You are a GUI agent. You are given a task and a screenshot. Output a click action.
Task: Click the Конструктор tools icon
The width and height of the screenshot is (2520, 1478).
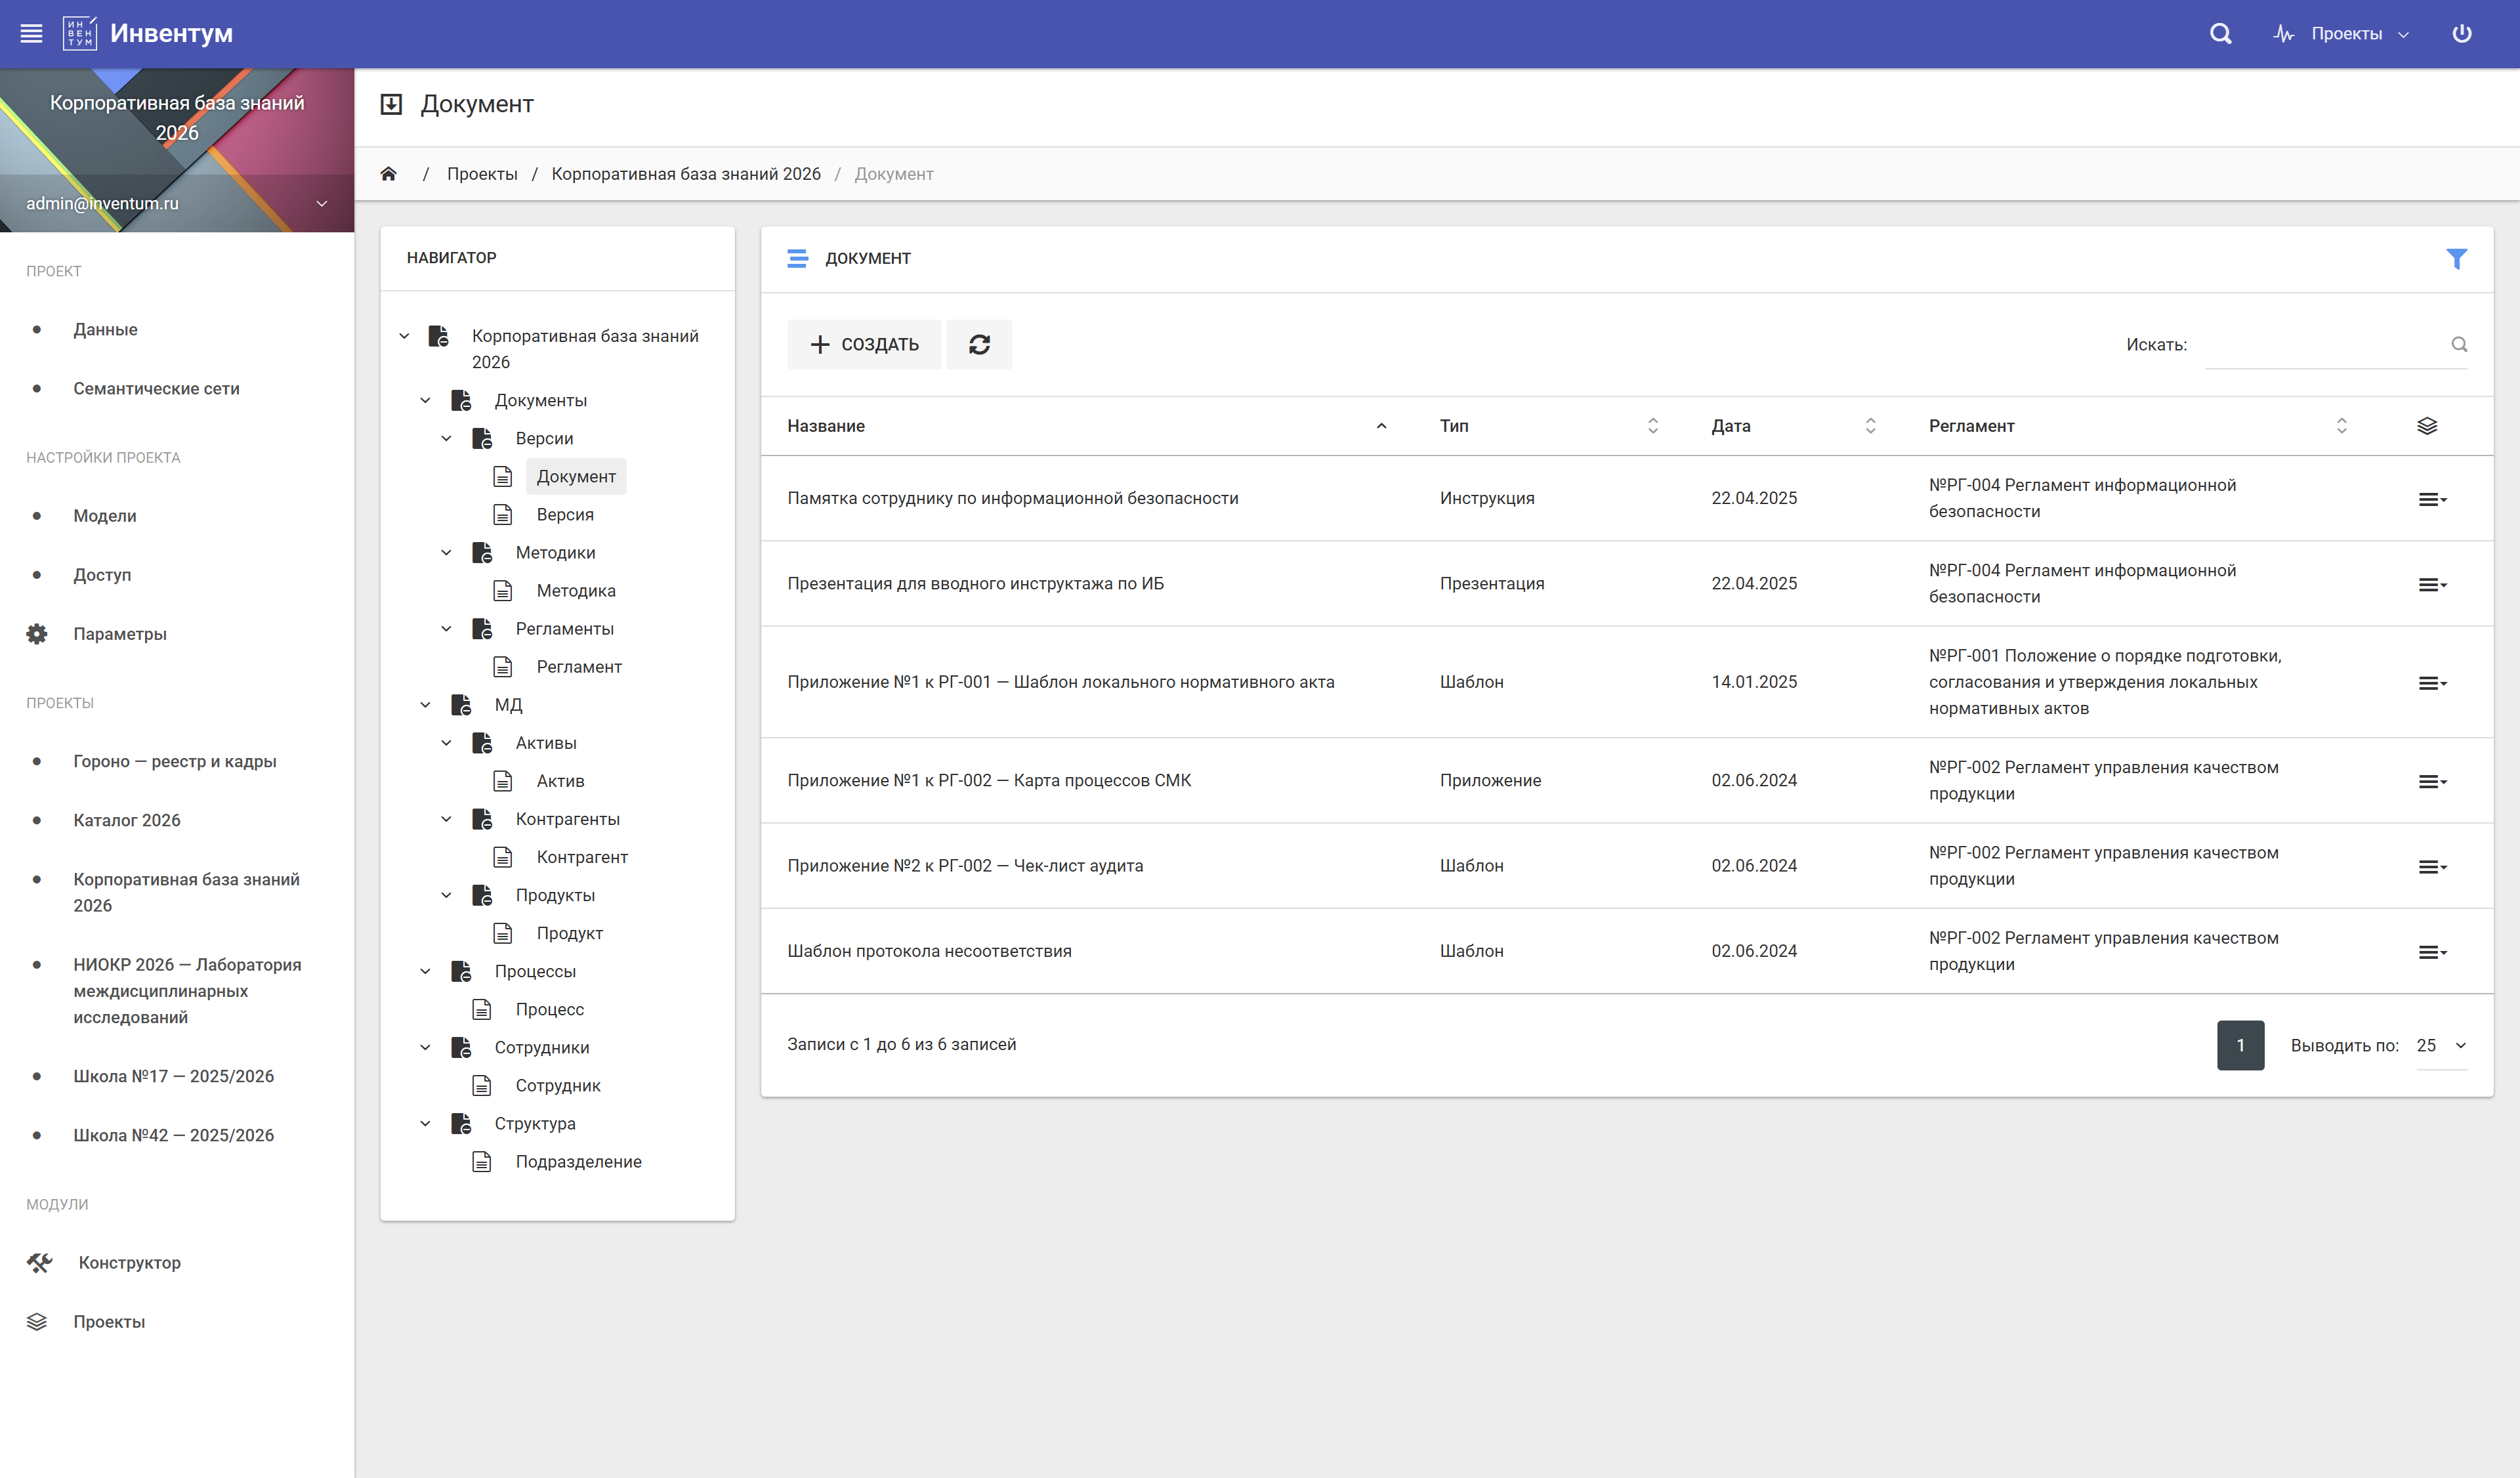39,1262
